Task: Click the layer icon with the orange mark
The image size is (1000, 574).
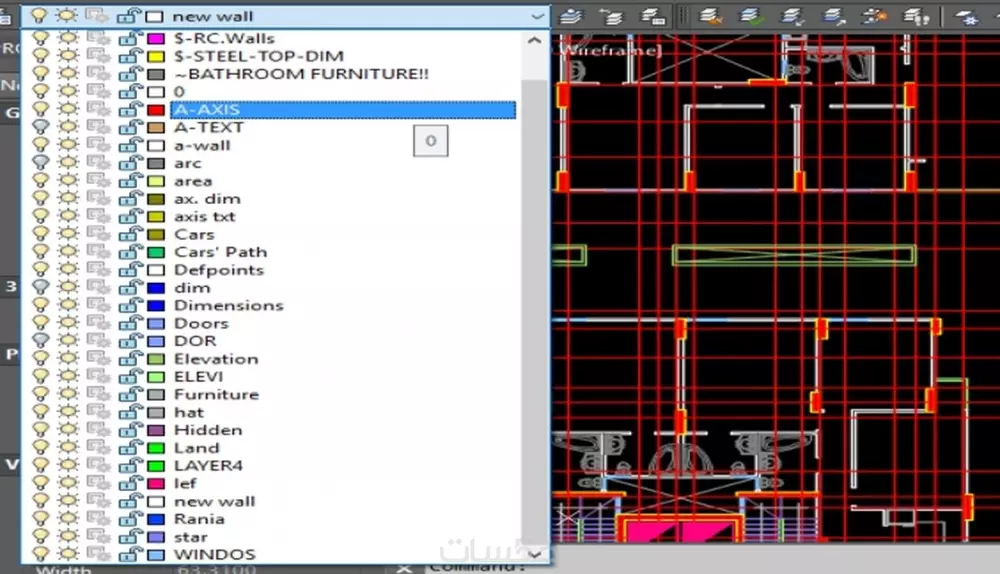Action: pos(710,16)
